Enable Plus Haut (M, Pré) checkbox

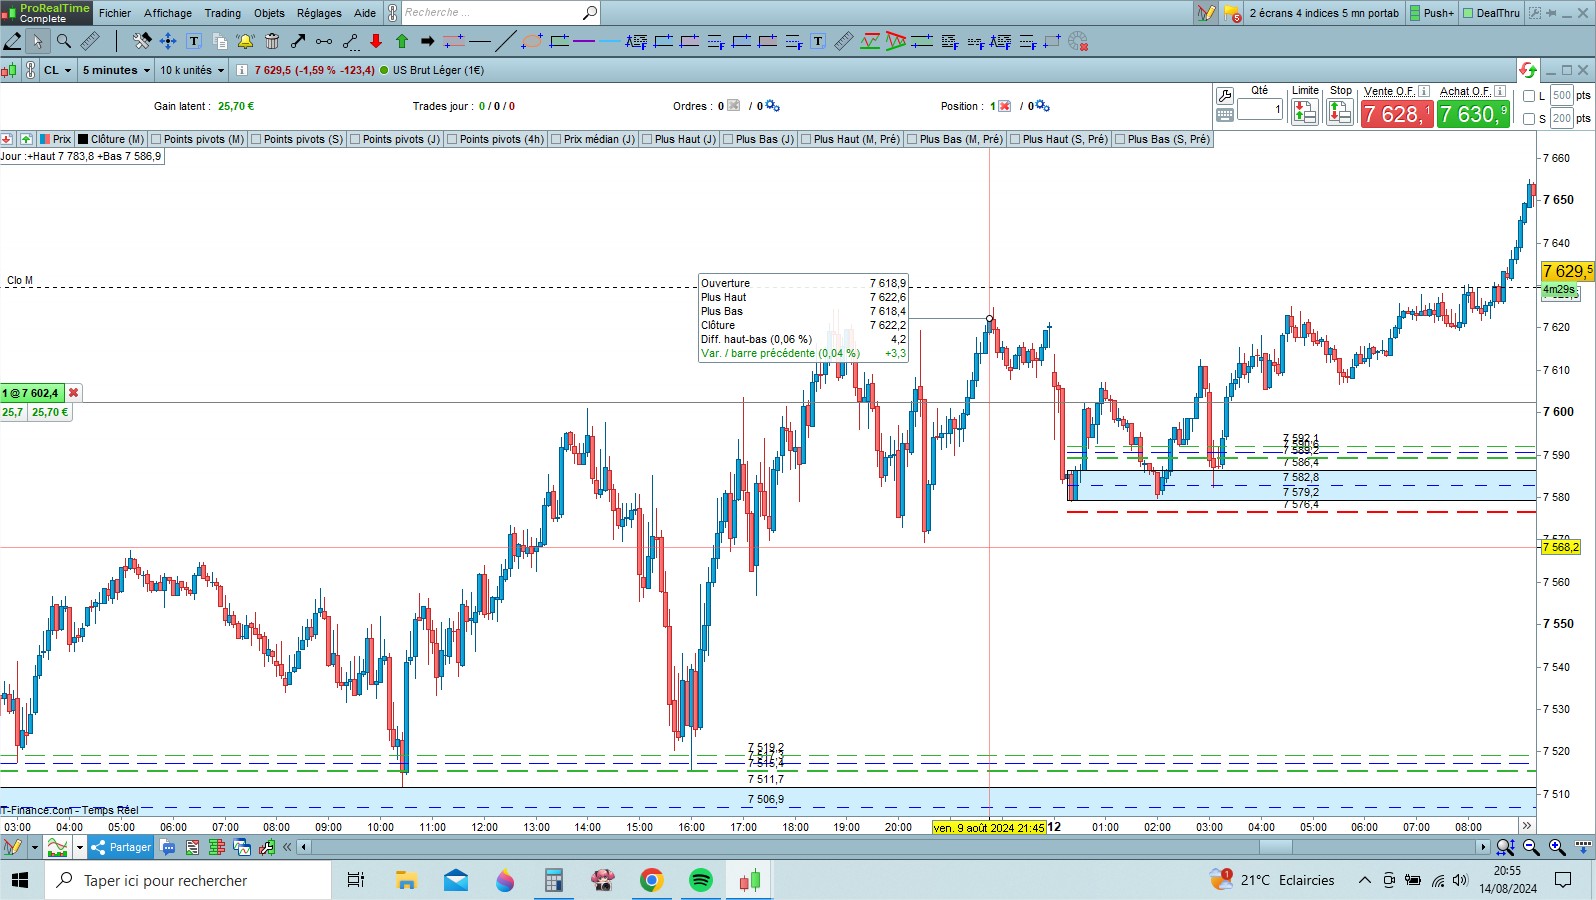[806, 139]
